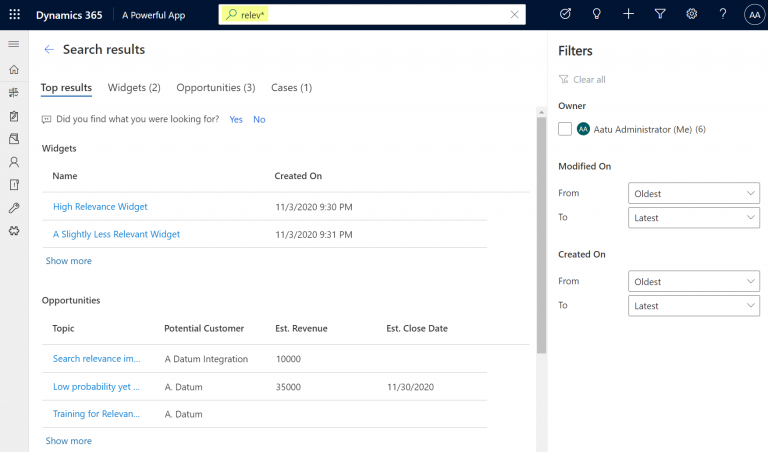The width and height of the screenshot is (768, 452).
Task: Open Modified On To dropdown
Action: coord(694,218)
